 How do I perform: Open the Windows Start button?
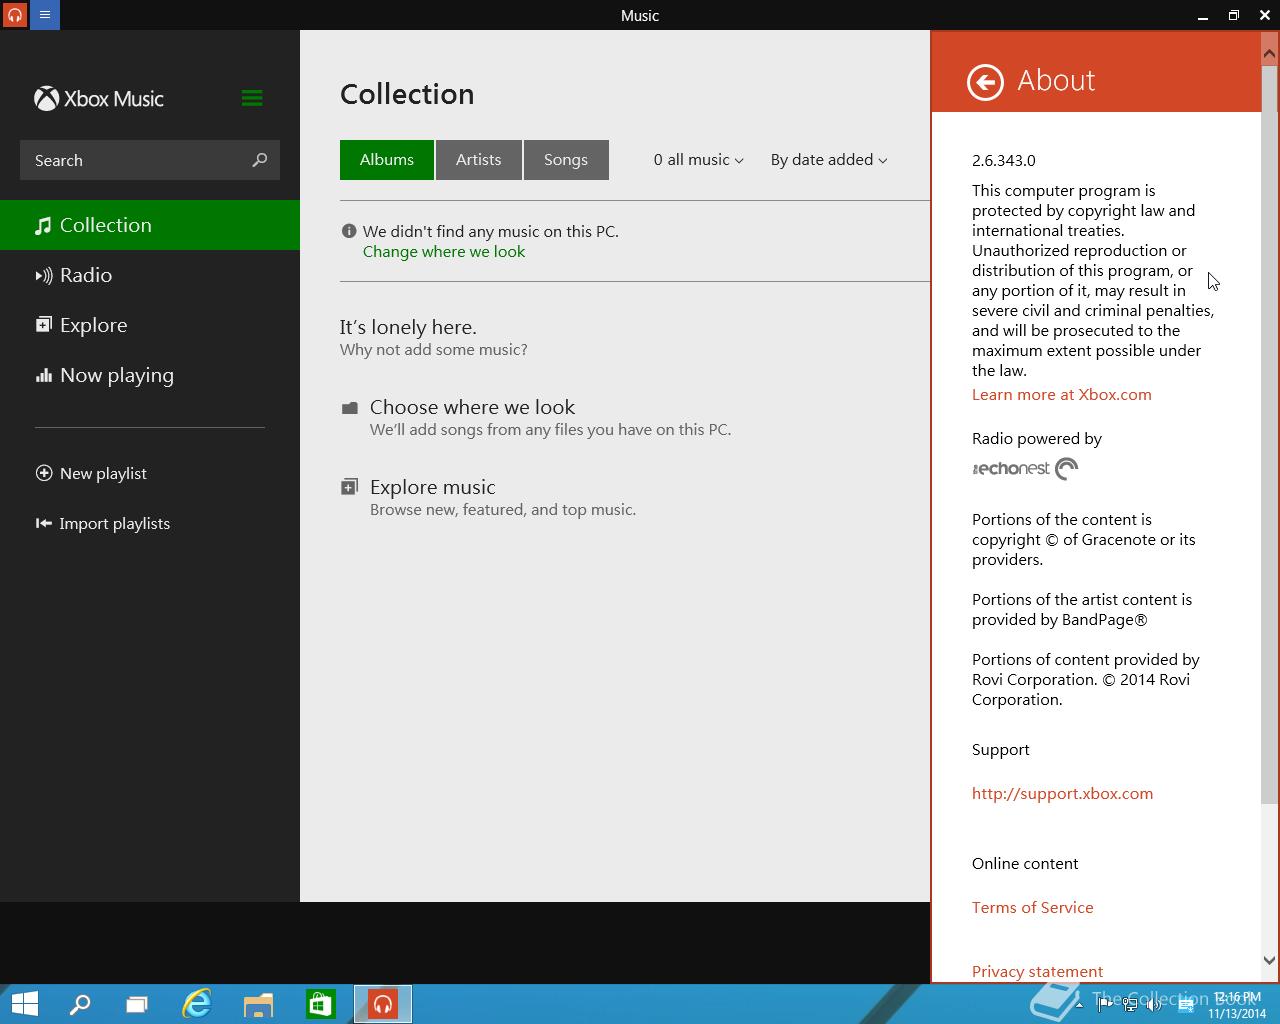tap(24, 1004)
